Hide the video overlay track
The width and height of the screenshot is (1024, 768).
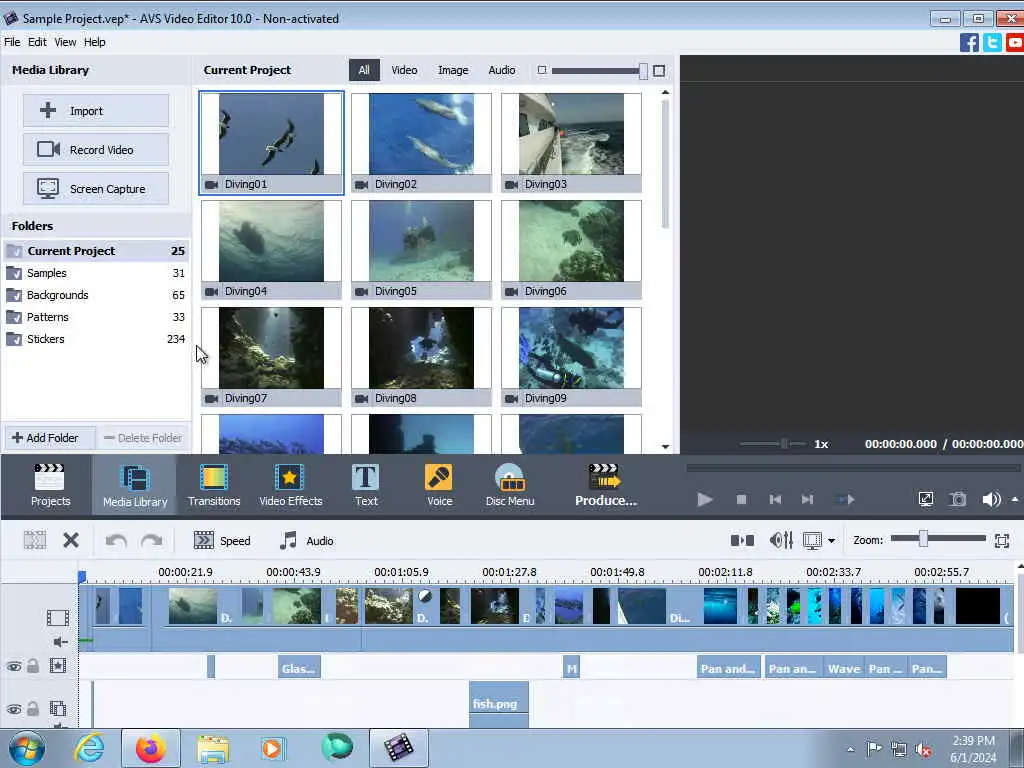click(x=14, y=709)
